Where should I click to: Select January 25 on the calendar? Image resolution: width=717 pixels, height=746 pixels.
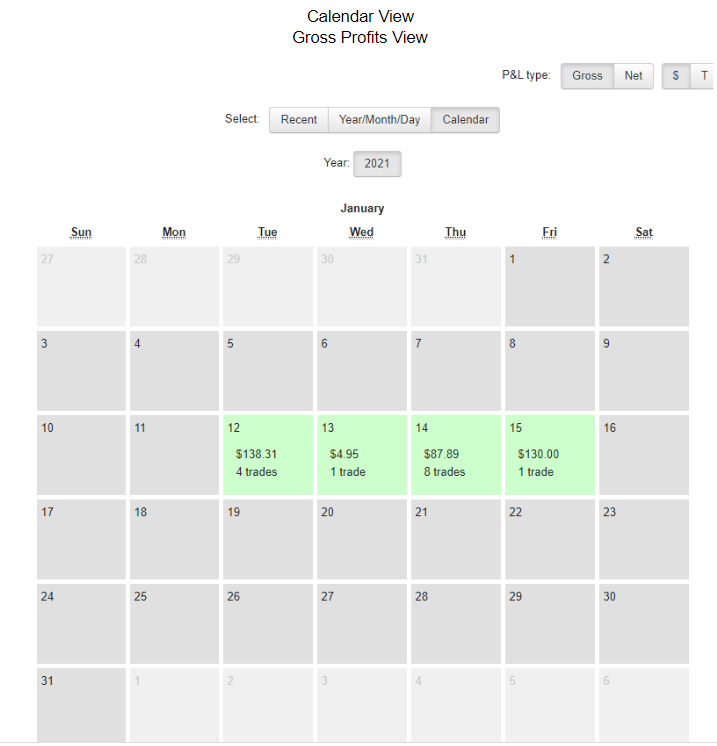[x=174, y=622]
